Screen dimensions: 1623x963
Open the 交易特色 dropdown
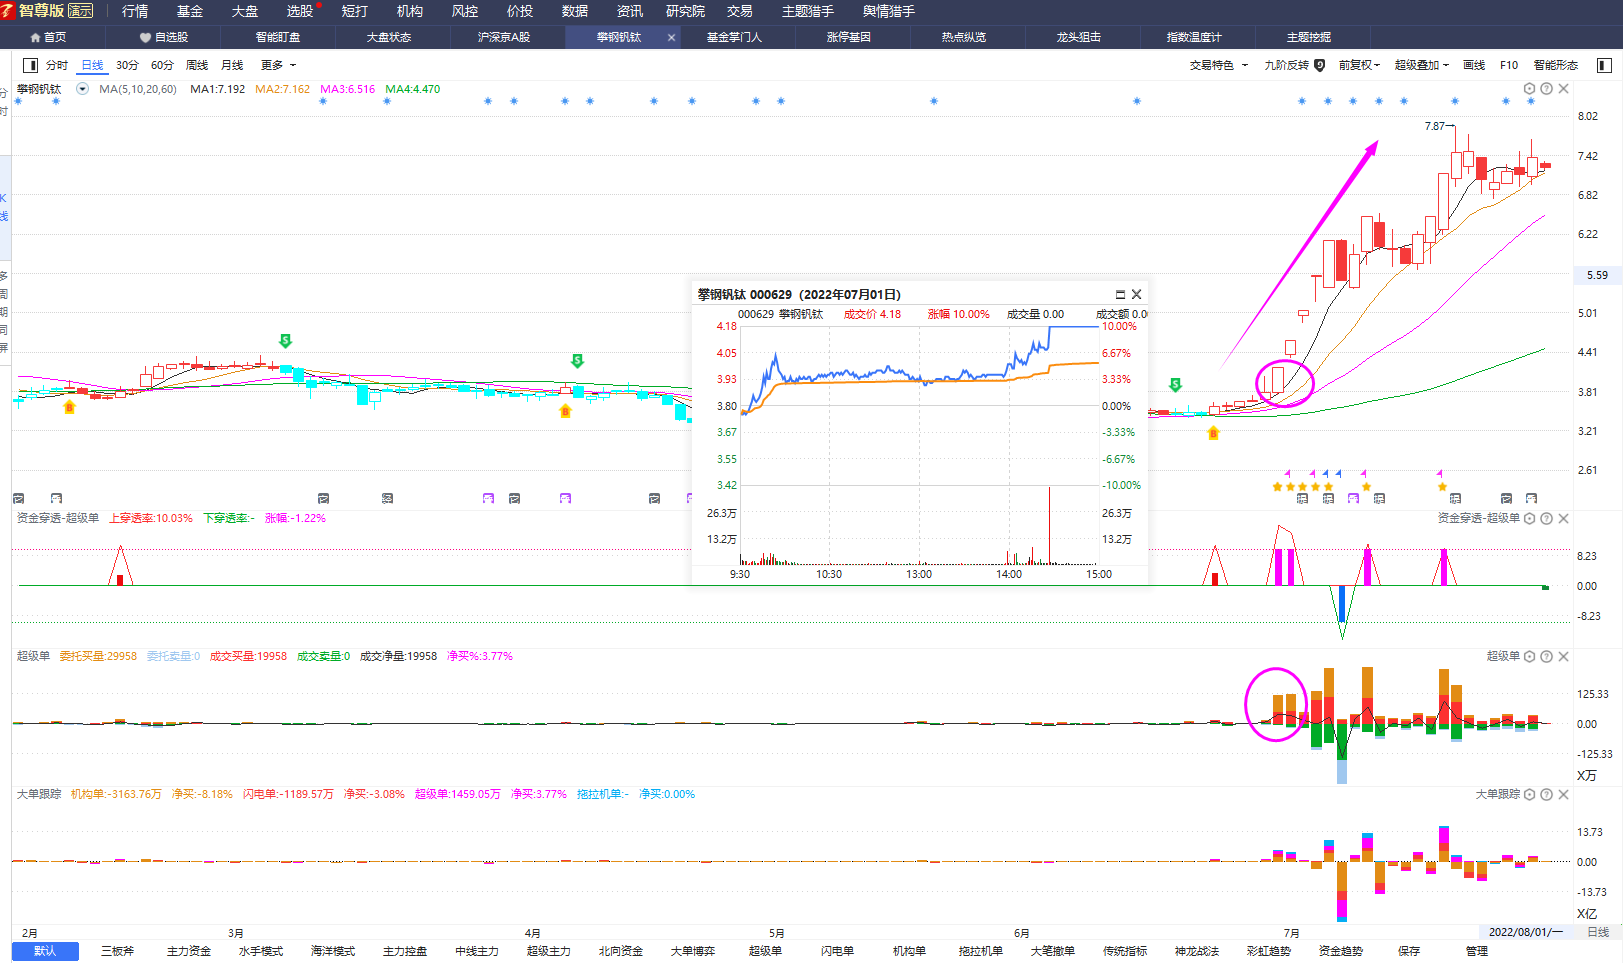1218,65
